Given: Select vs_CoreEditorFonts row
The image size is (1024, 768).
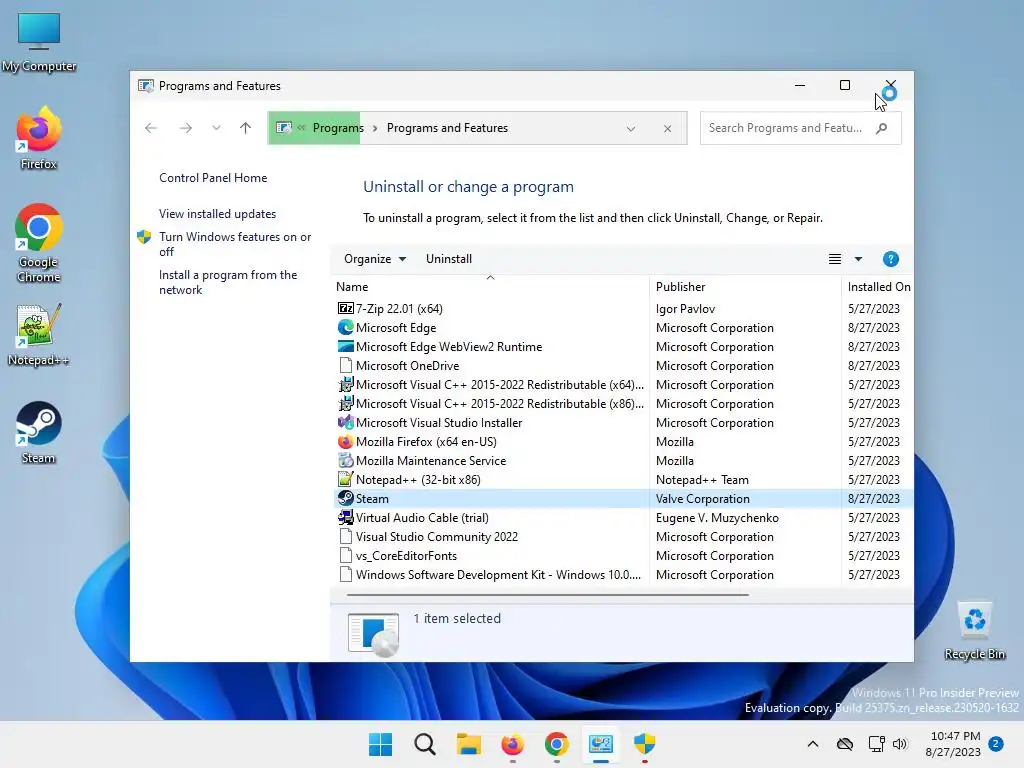Looking at the screenshot, I should [622, 556].
